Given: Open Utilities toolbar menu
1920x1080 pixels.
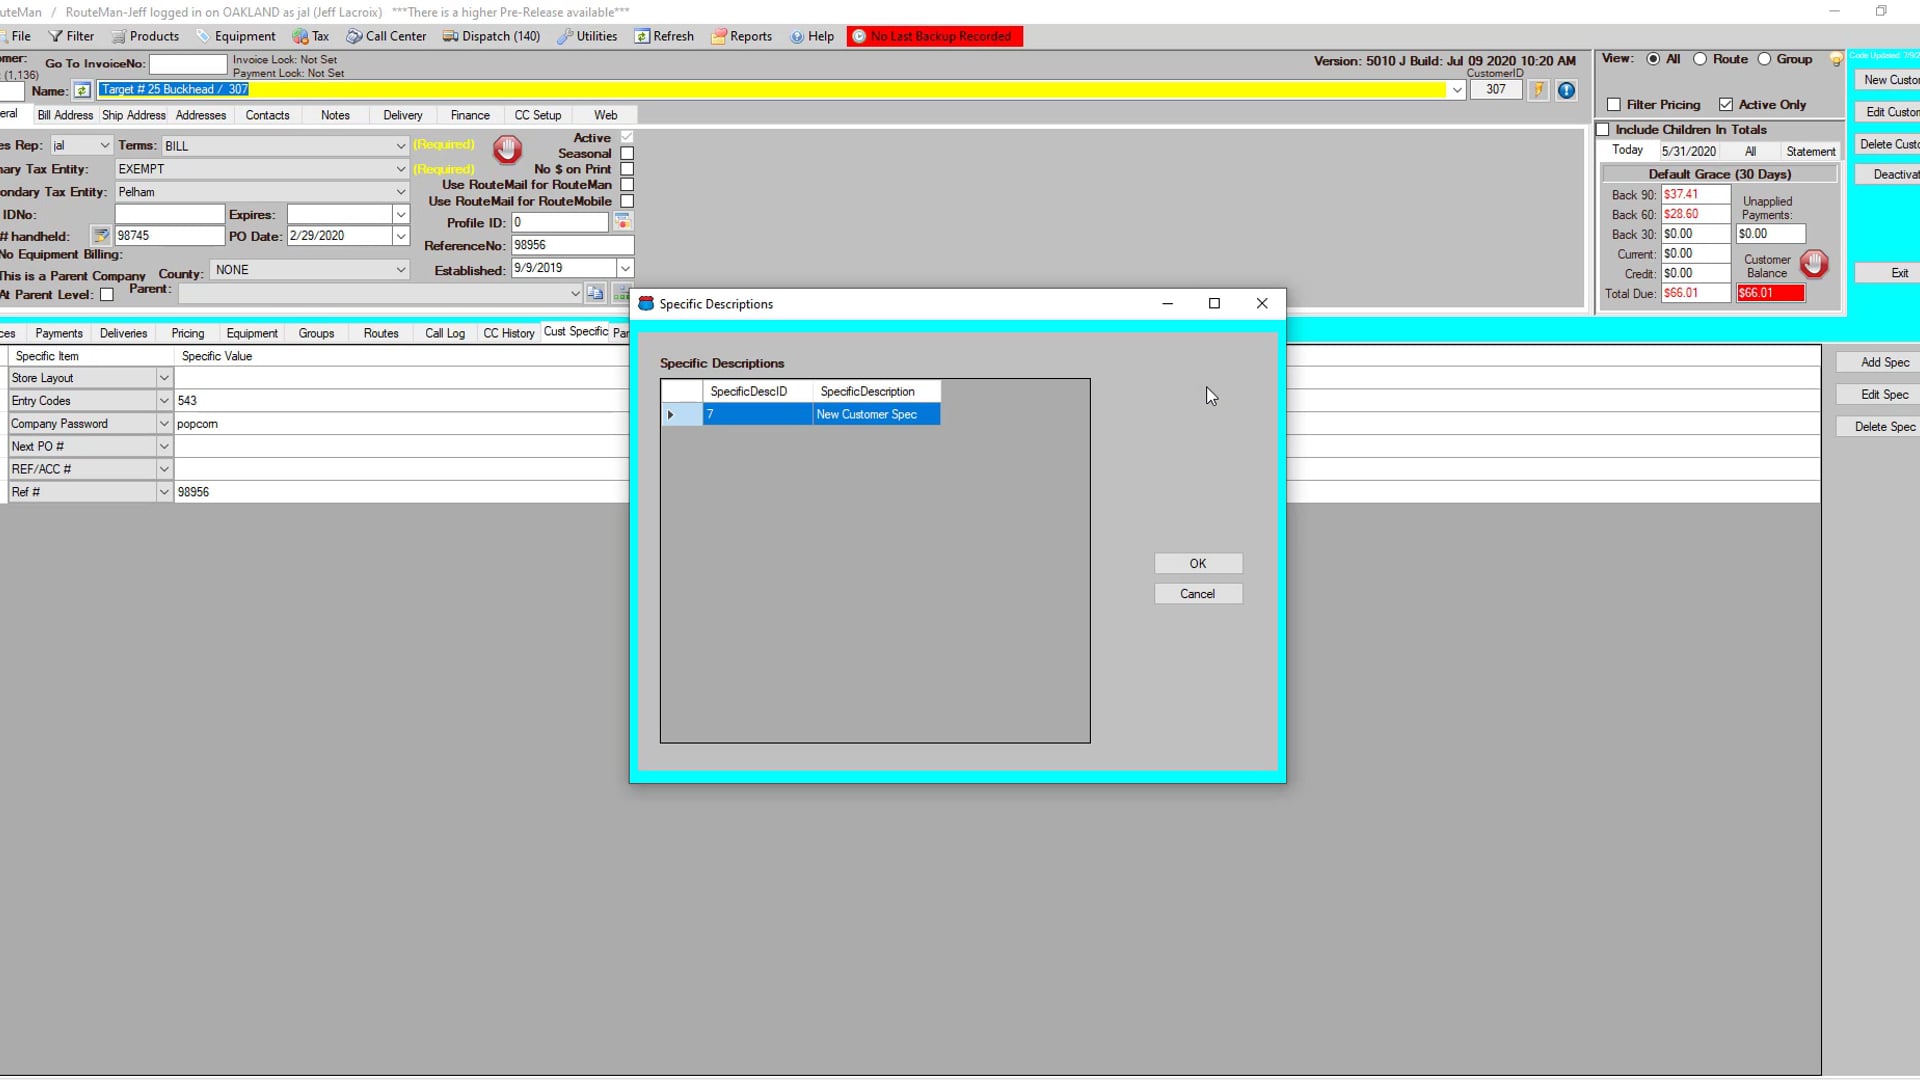Looking at the screenshot, I should 587,36.
